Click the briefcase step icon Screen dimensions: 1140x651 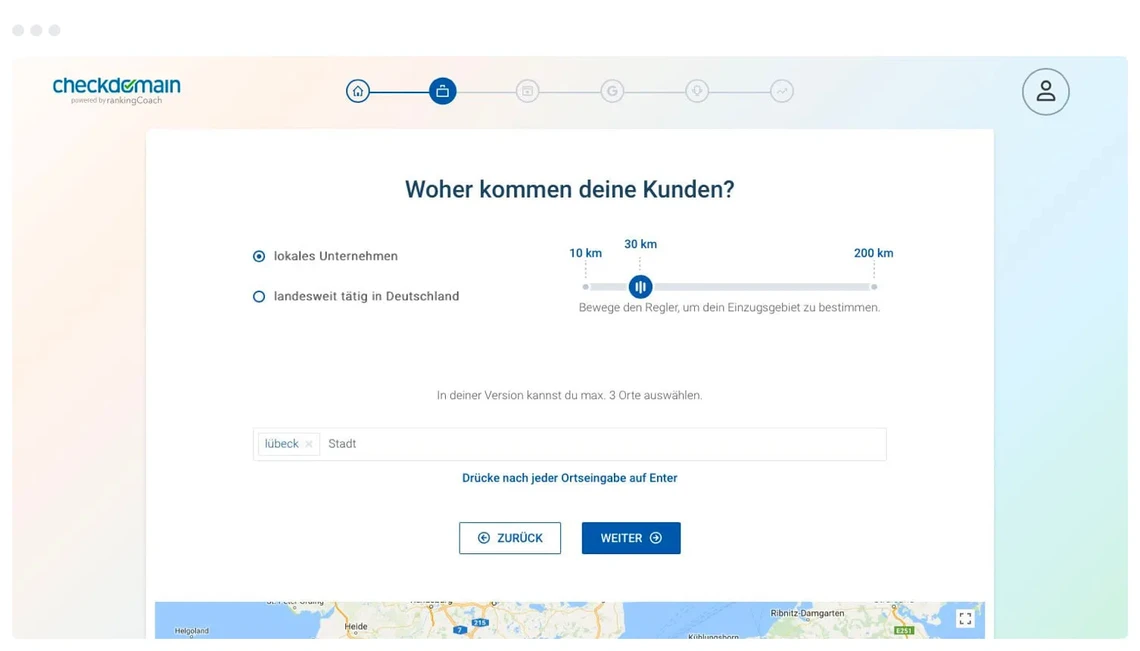442,91
